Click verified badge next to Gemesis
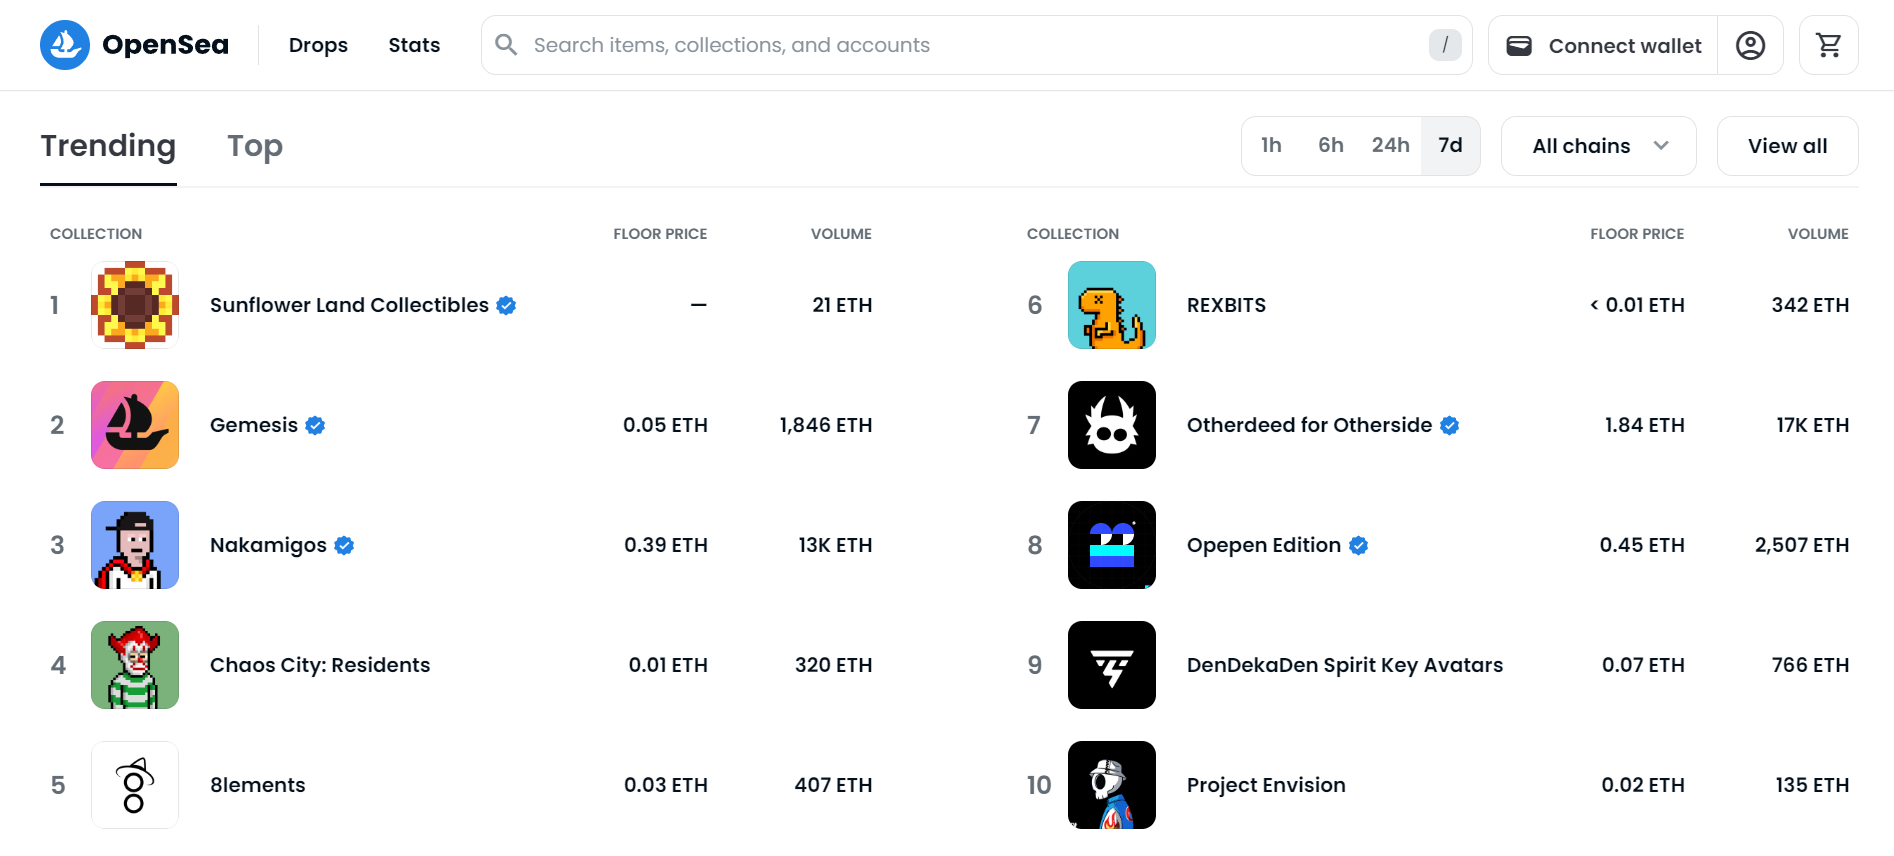The height and width of the screenshot is (856, 1894). 315,425
